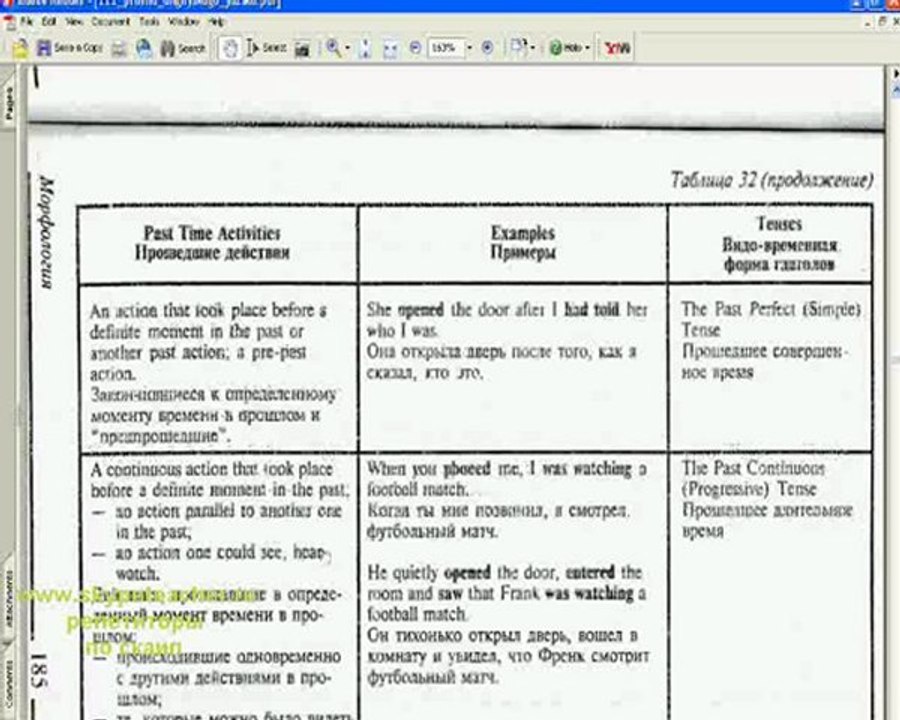This screenshot has width=900, height=720.
Task: Open the Comments navigation tab
Action: 8,686
